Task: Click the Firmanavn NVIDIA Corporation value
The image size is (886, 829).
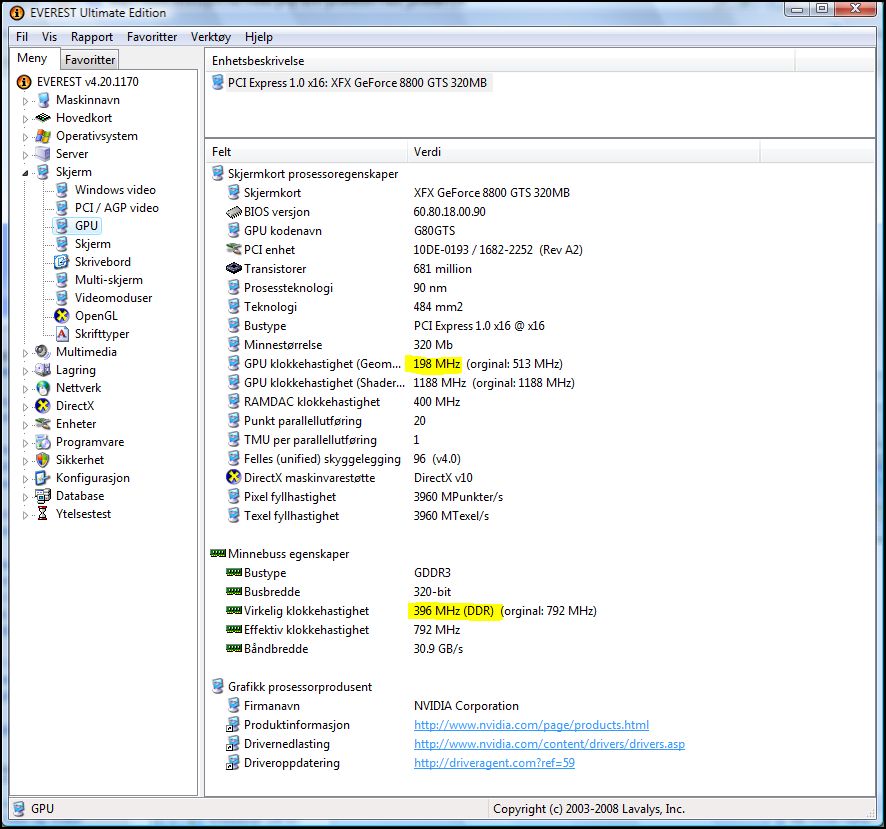Action: pyautogui.click(x=466, y=706)
